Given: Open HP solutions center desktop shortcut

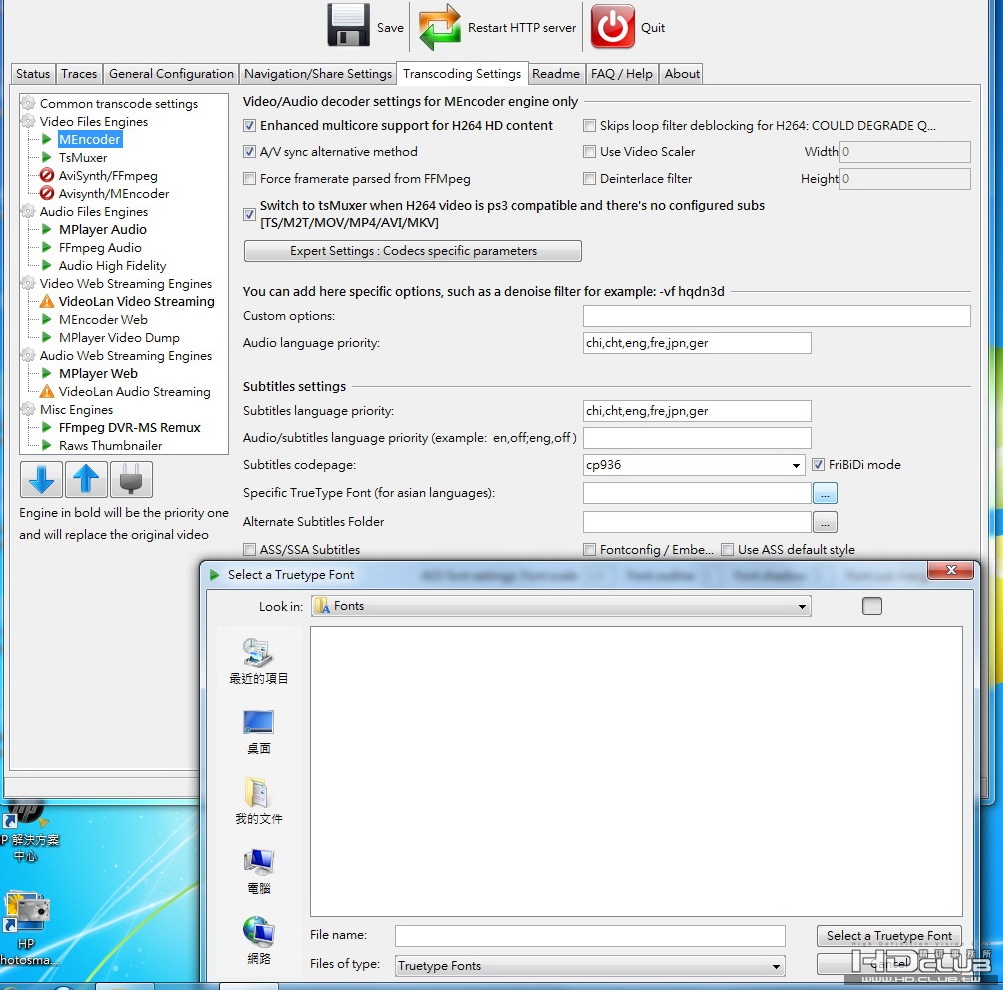Looking at the screenshot, I should tap(29, 831).
